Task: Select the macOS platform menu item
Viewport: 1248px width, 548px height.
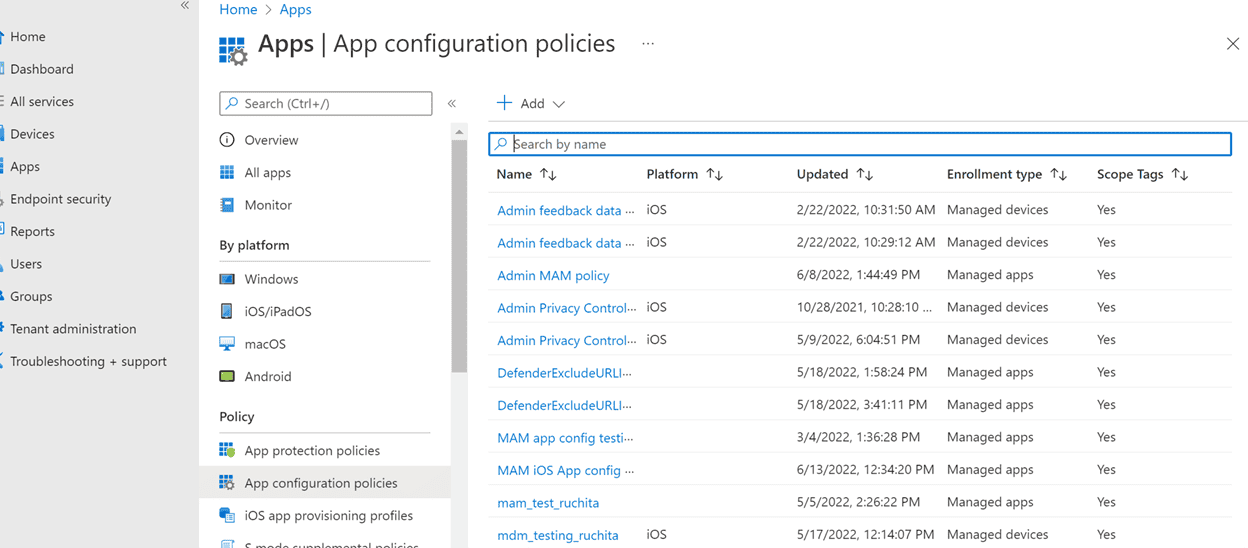Action: tap(265, 344)
